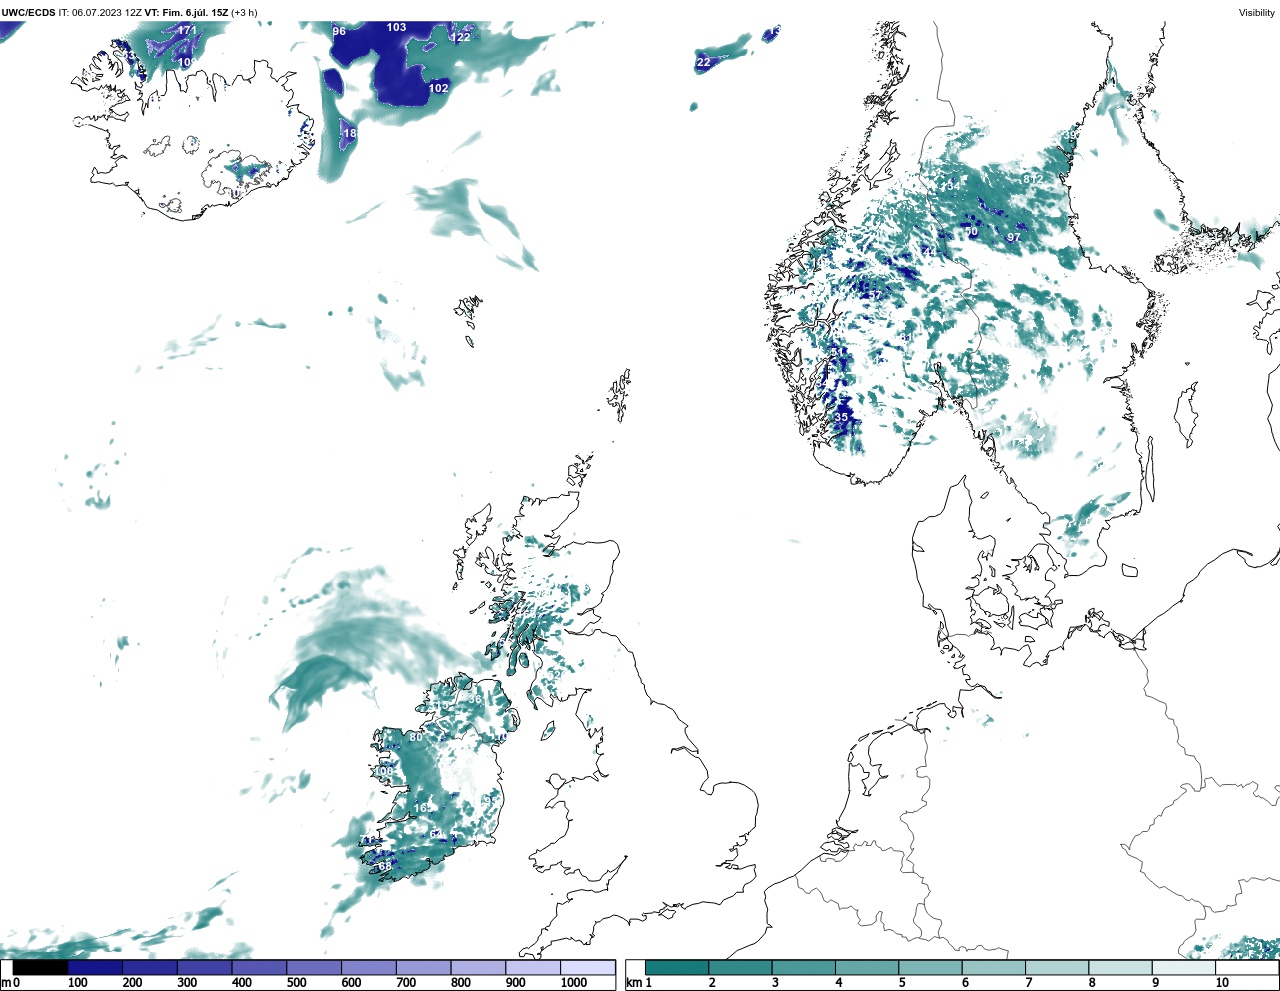Click the 500–600 m legend swatch
Screen dimensions: 1280x991
[314, 967]
